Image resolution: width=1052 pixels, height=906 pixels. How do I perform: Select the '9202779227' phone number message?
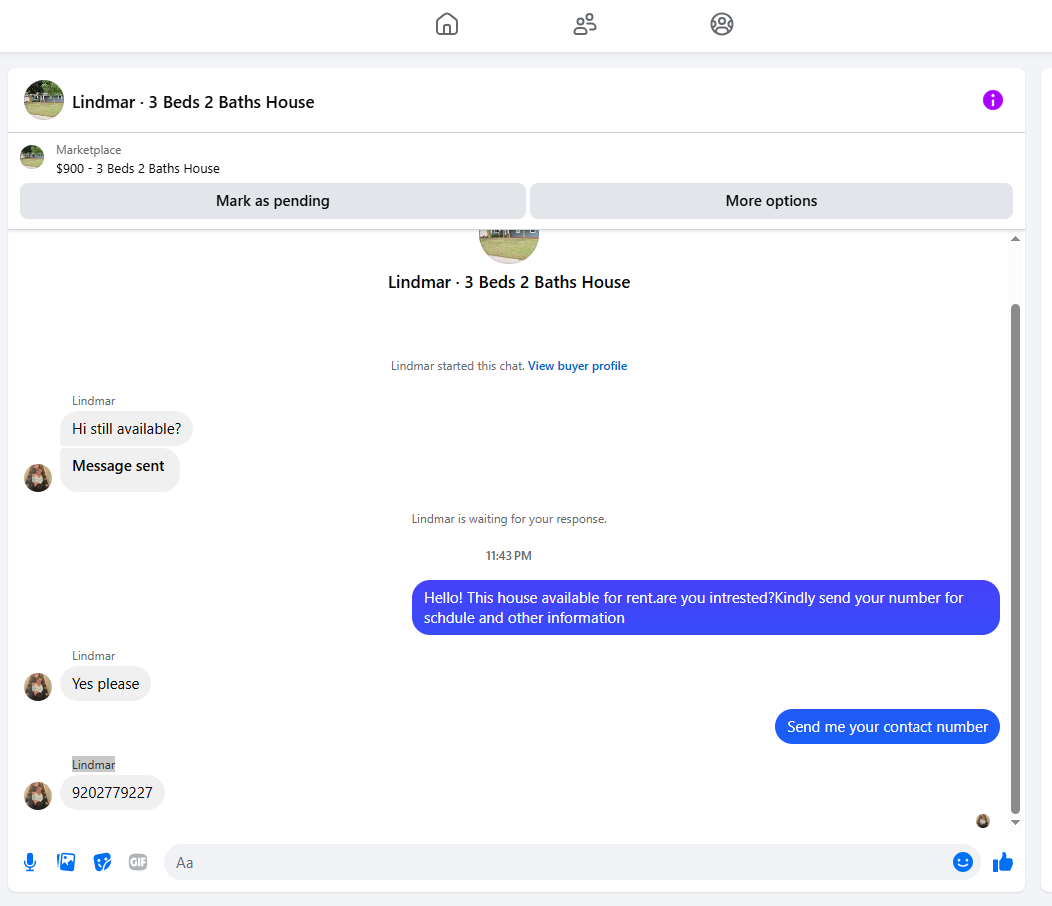click(x=112, y=793)
